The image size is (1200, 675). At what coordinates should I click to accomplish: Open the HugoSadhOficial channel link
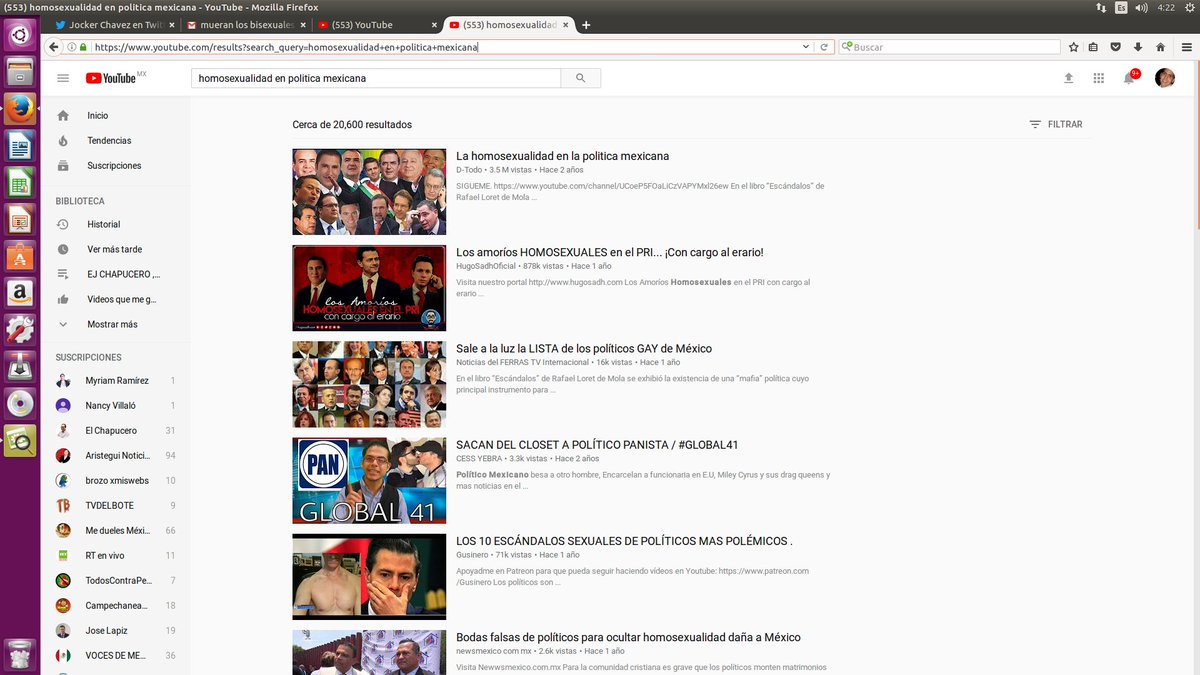486,267
